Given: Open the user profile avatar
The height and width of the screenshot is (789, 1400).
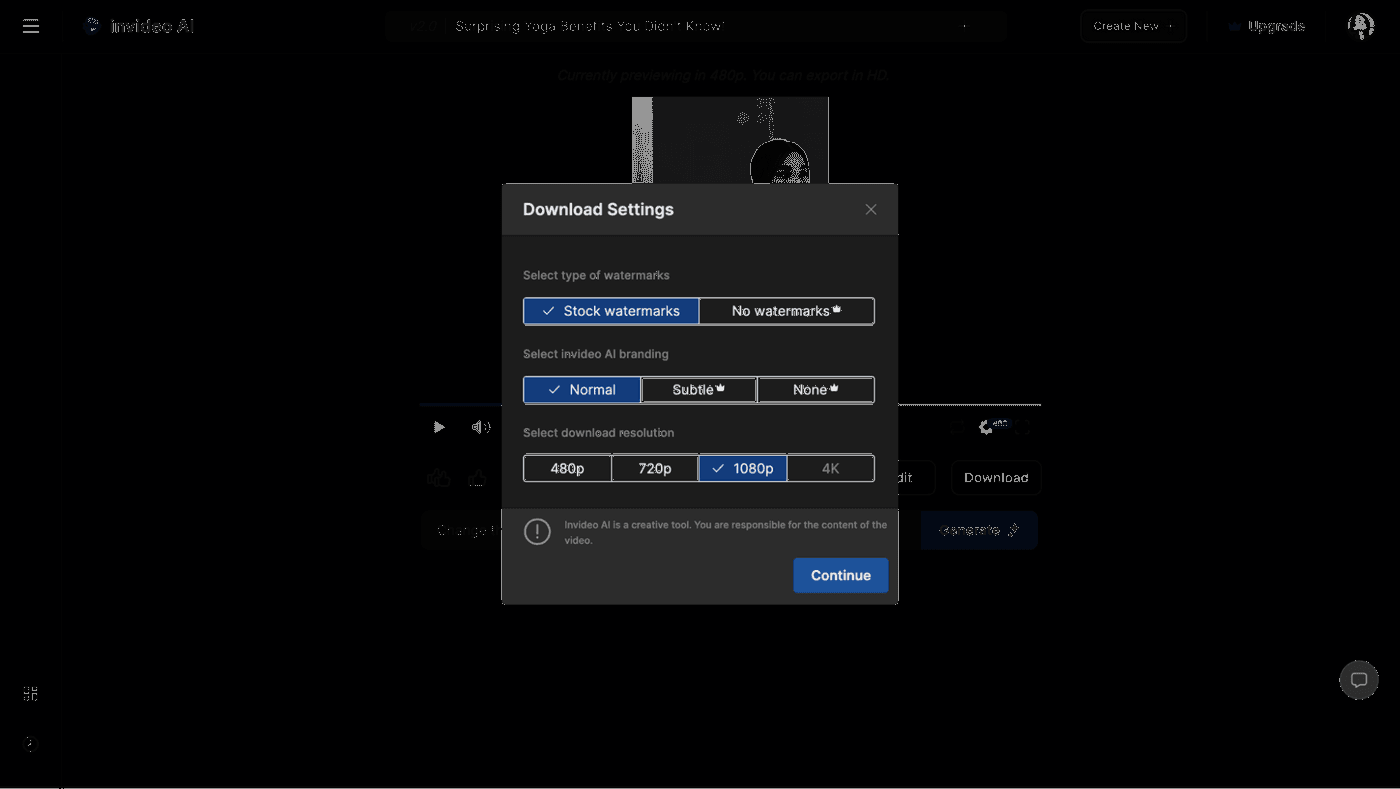Looking at the screenshot, I should coord(1360,26).
